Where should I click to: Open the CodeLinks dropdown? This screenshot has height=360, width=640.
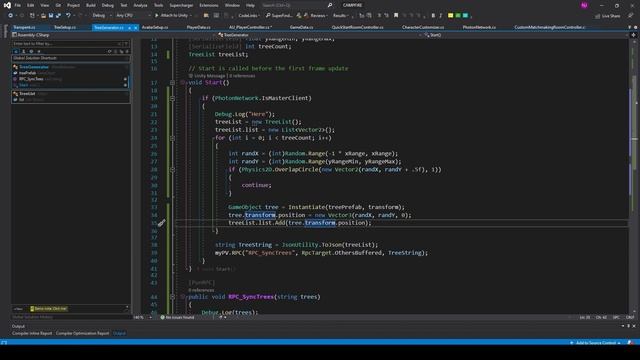click(249, 16)
